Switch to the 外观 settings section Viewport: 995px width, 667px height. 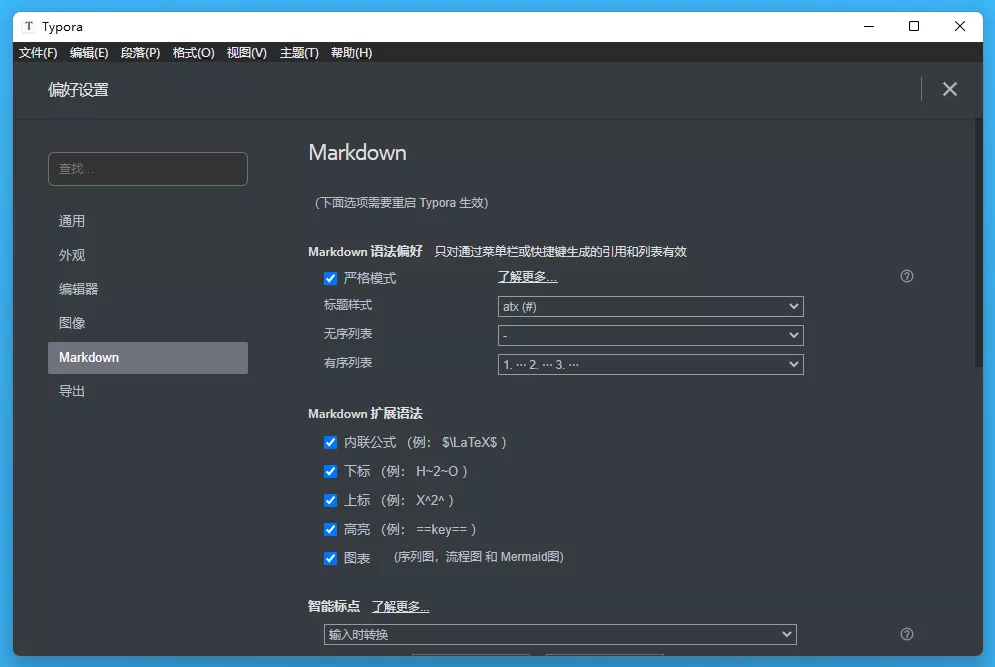tap(71, 255)
